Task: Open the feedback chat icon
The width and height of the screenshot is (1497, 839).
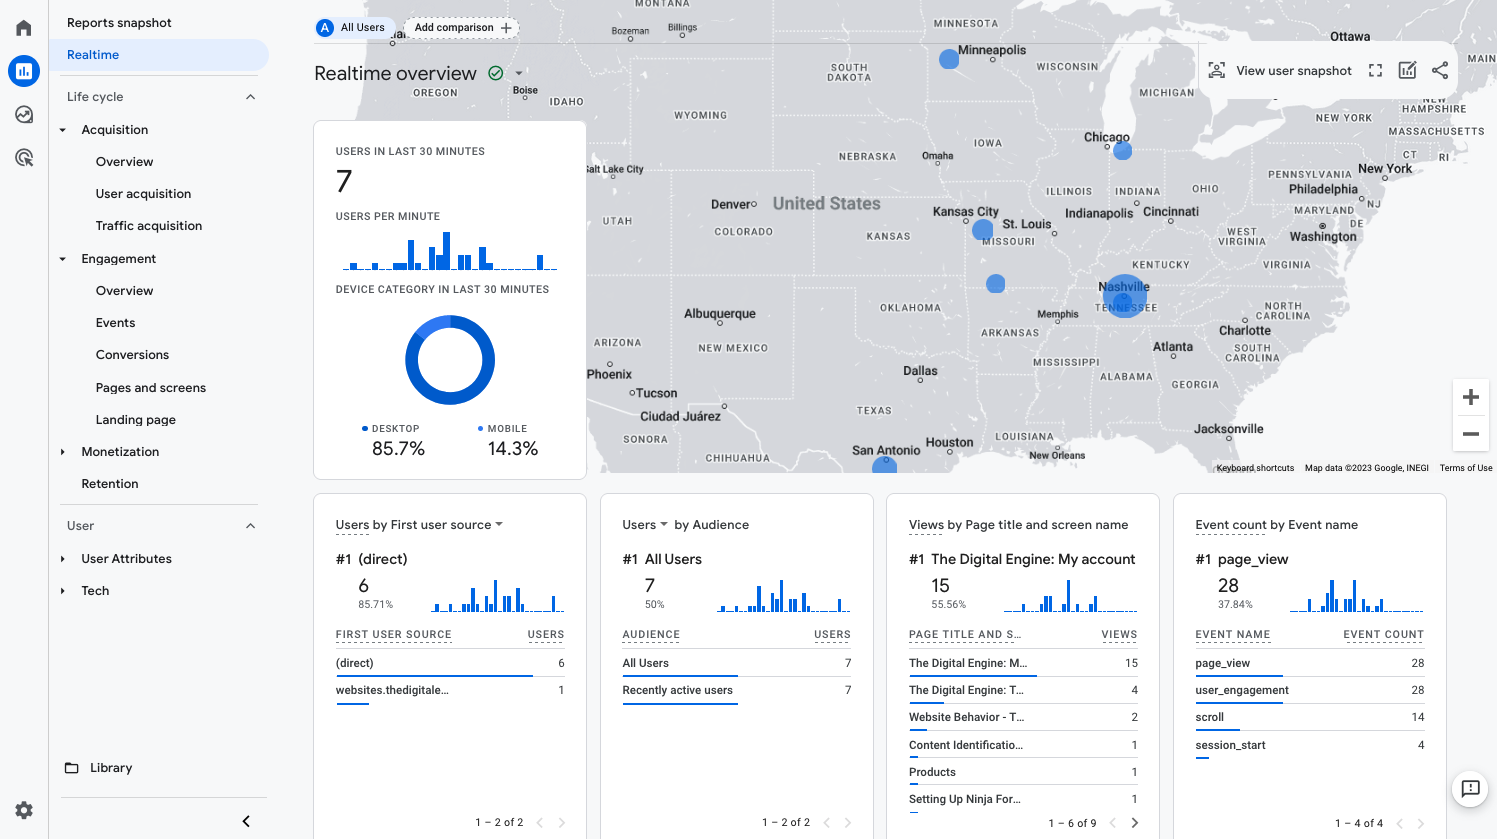Action: 1470,789
